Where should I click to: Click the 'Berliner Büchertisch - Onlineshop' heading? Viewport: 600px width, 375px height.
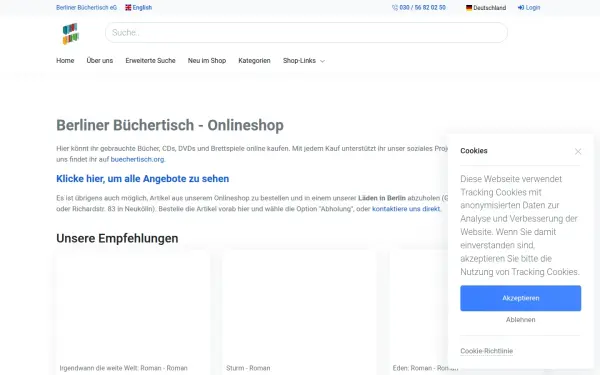tap(170, 125)
